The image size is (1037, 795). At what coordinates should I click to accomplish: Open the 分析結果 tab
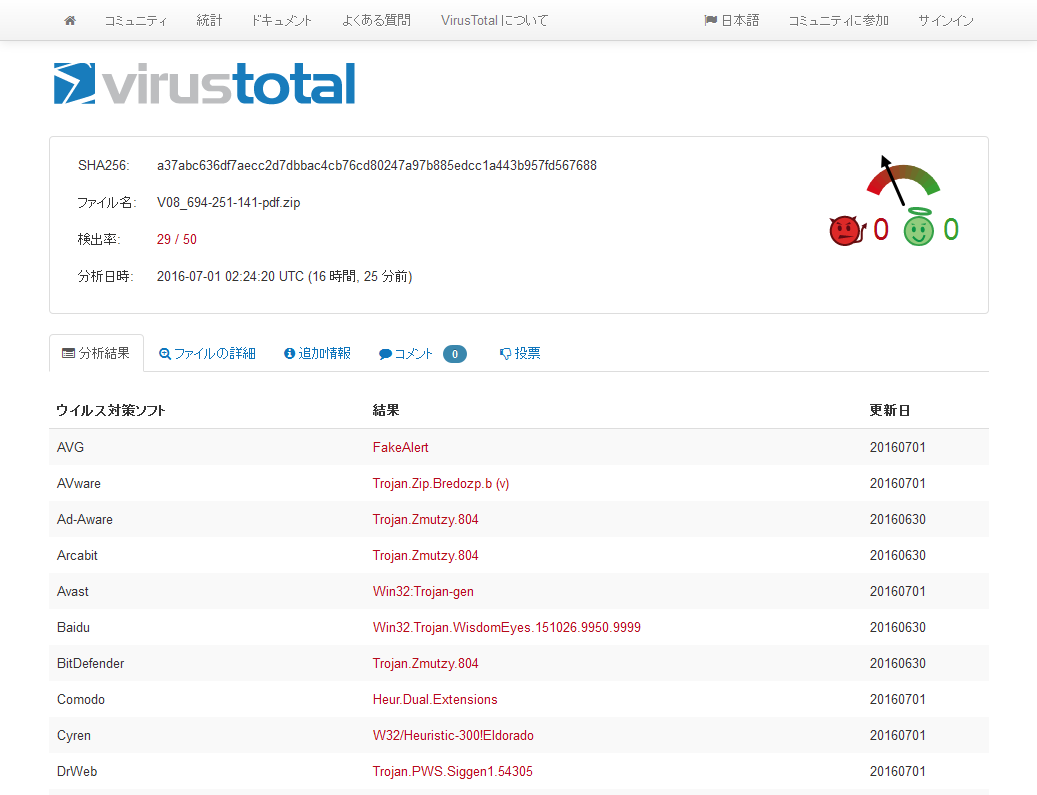pos(96,353)
